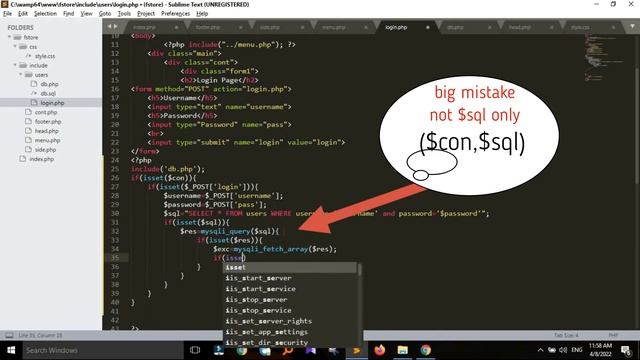640x360 pixels.
Task: Open side.php in the sidebar
Action: point(45,150)
